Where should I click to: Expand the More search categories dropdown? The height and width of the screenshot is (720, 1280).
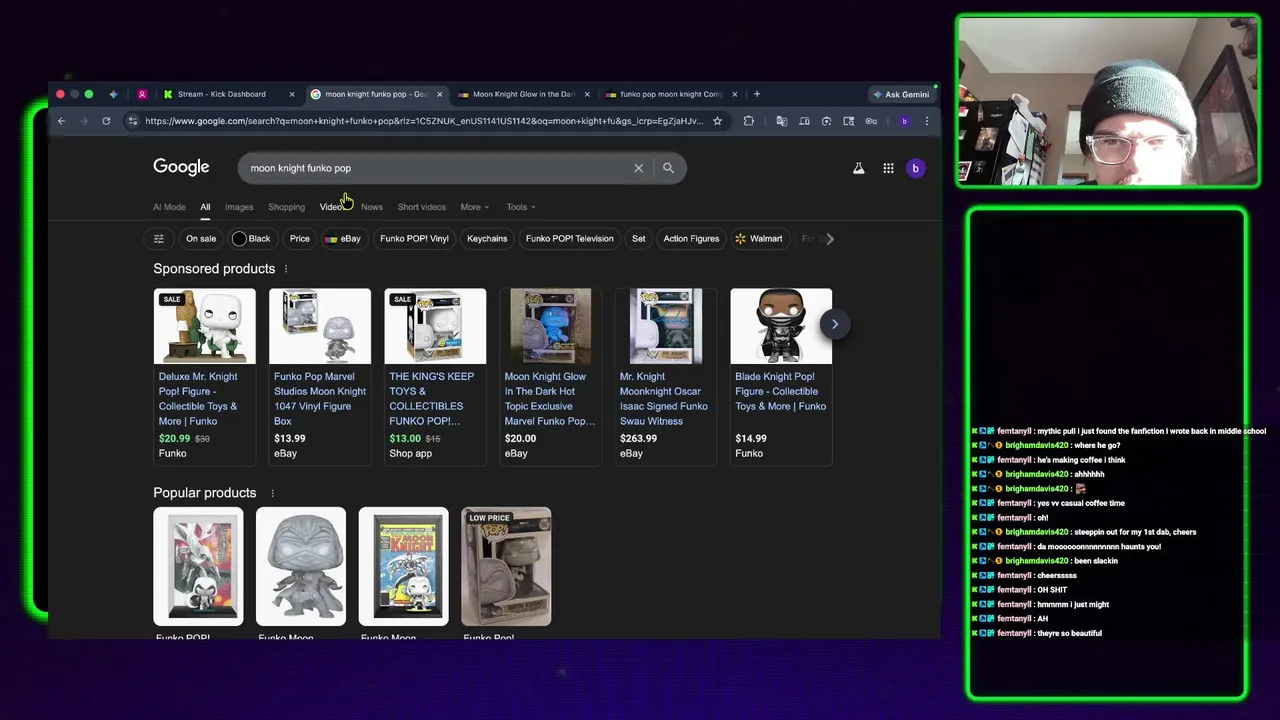point(474,207)
